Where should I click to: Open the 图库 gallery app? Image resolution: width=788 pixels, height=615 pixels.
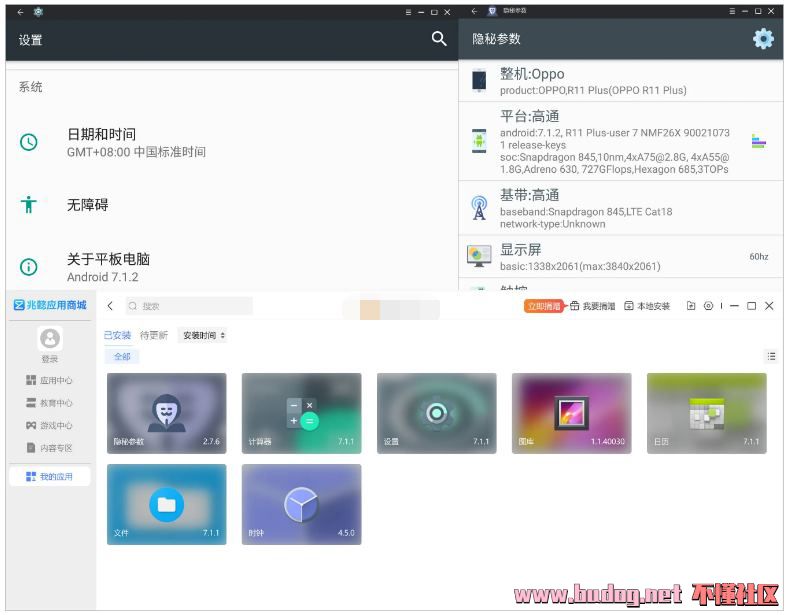click(571, 412)
